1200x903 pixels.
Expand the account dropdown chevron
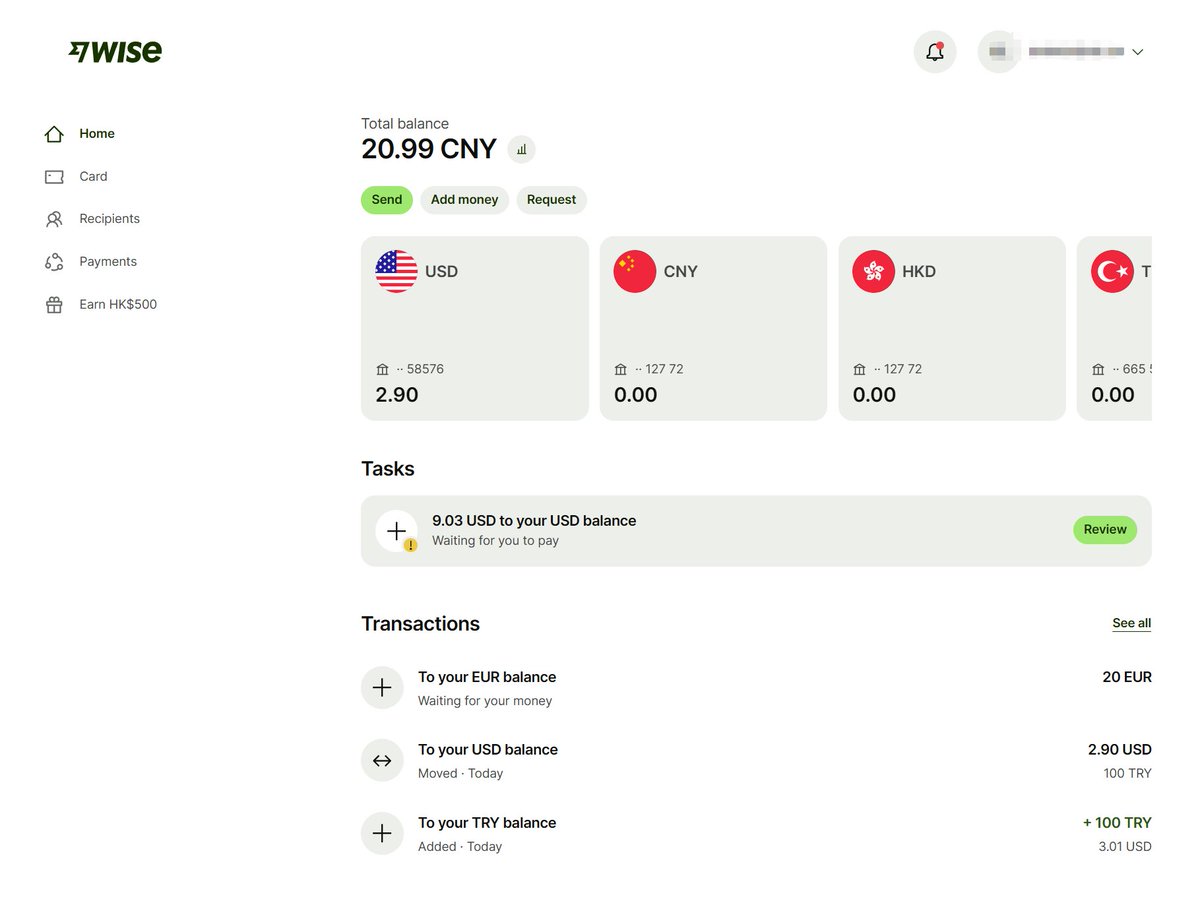(1137, 52)
